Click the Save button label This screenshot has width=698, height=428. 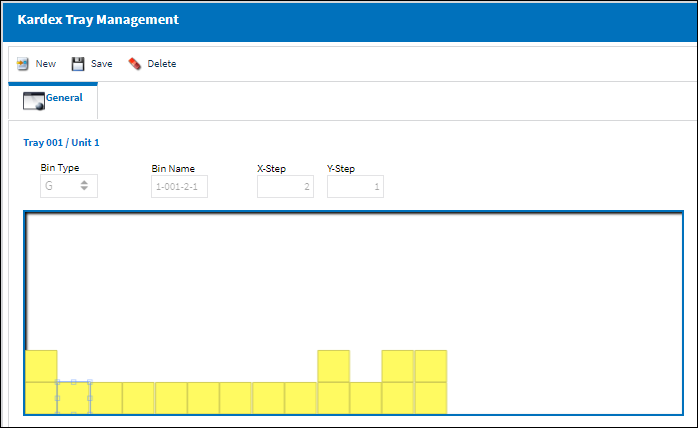point(101,64)
